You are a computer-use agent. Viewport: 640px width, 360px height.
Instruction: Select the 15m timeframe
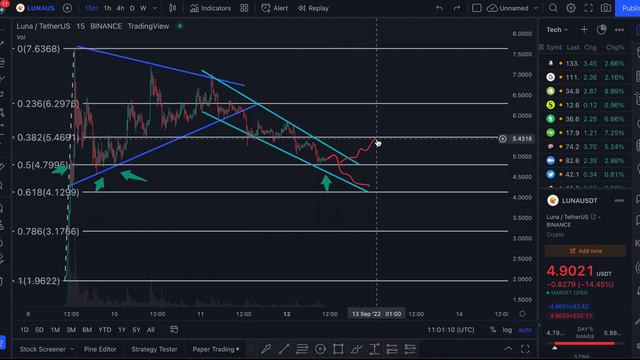tap(91, 8)
